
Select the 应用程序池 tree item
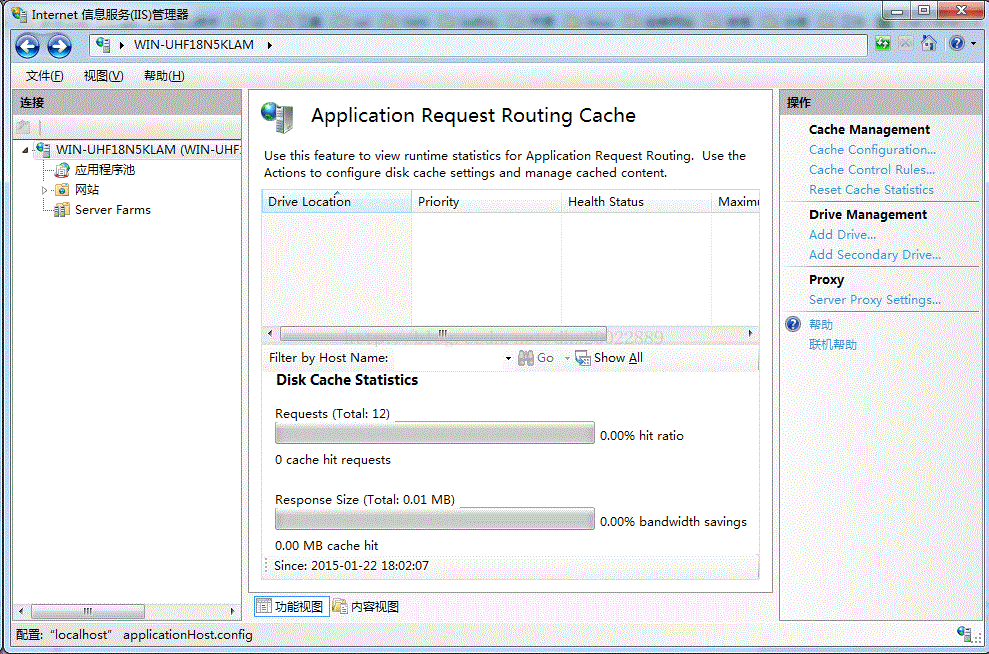tap(105, 170)
